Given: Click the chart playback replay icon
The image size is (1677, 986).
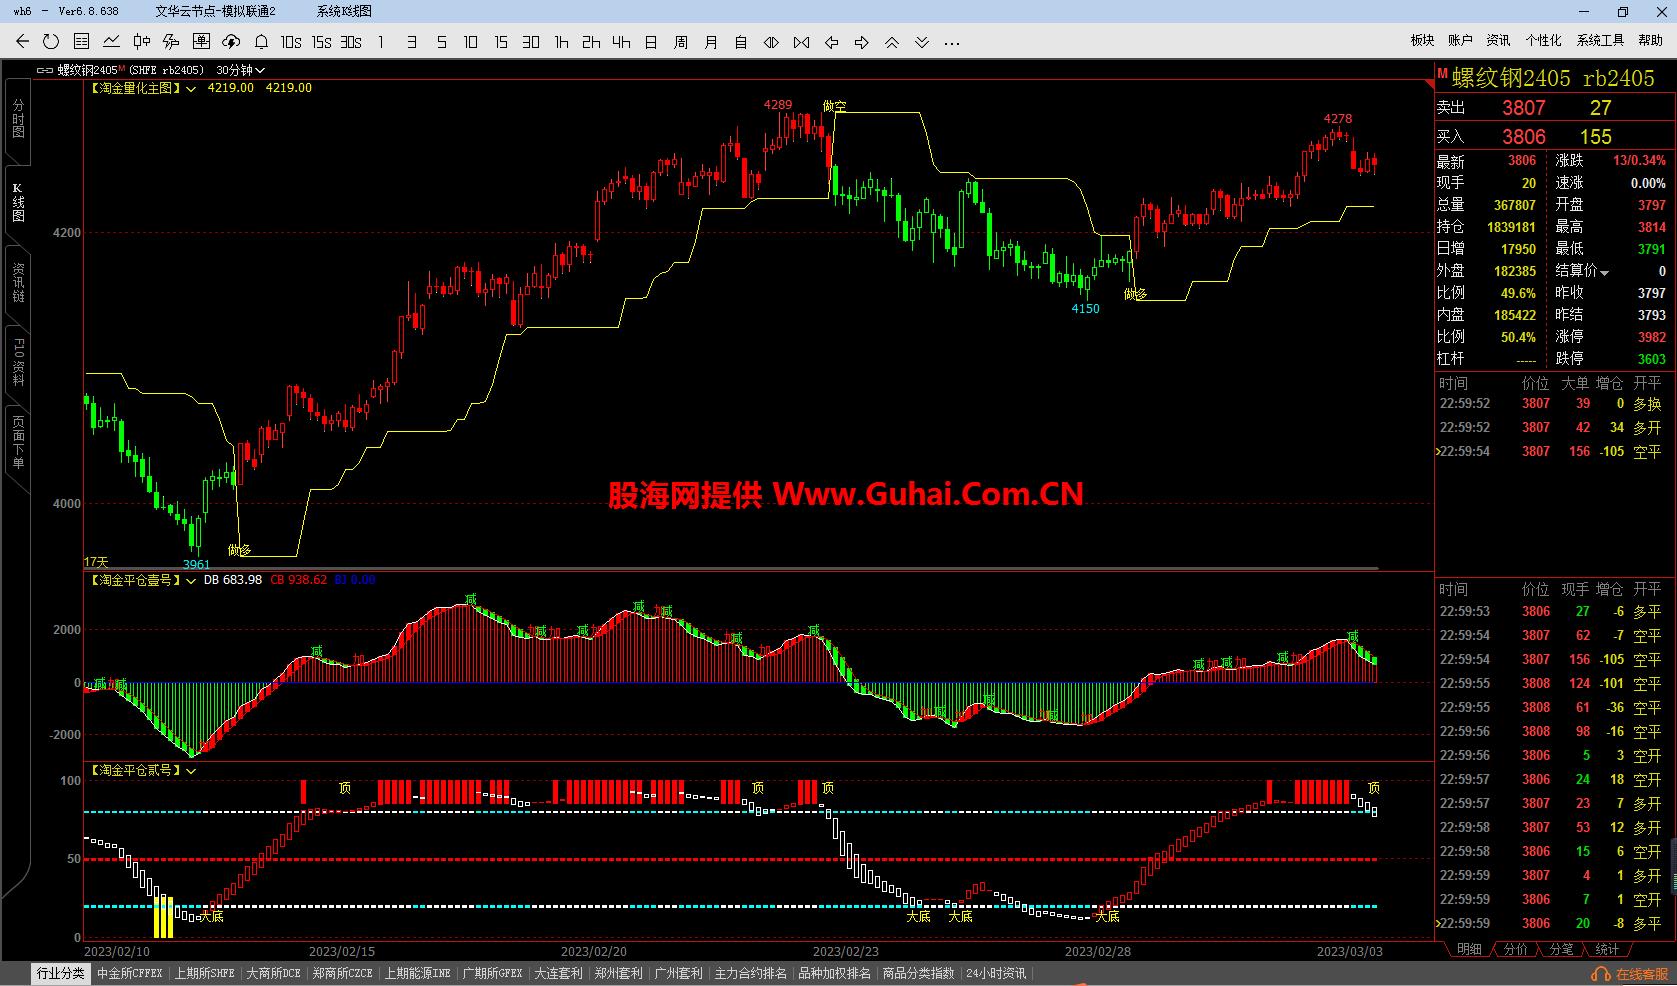Looking at the screenshot, I should tap(770, 42).
